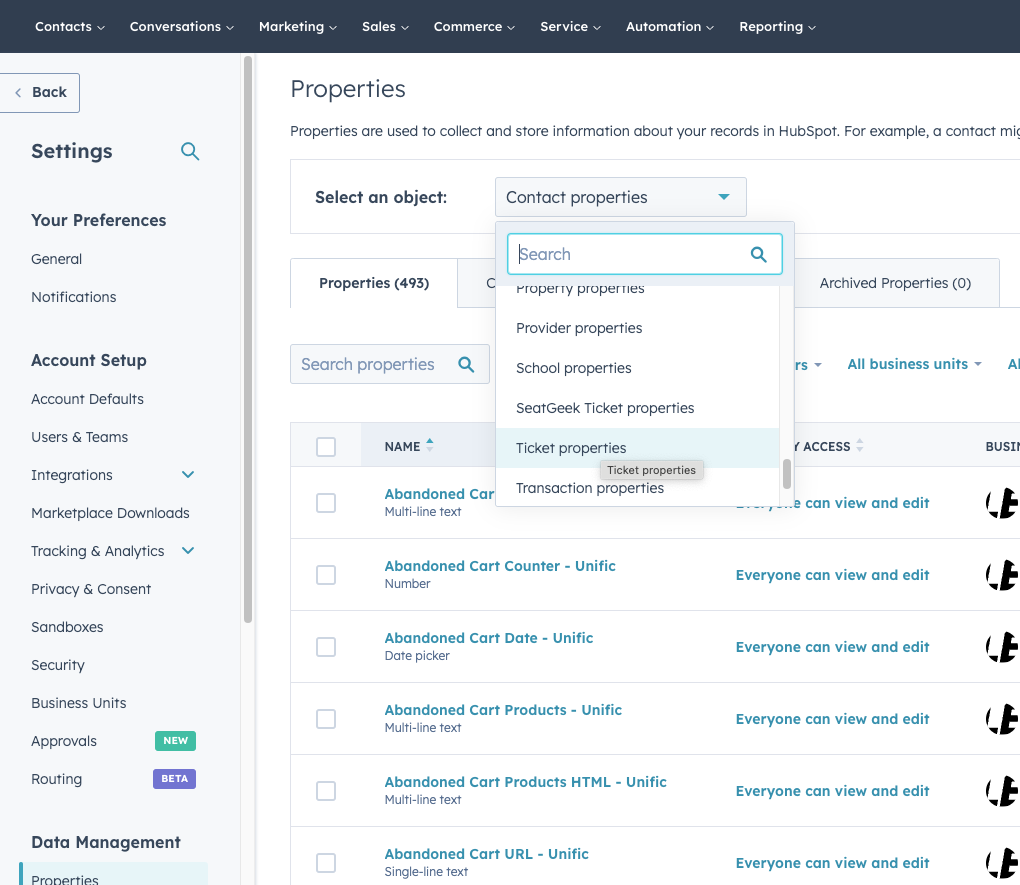The height and width of the screenshot is (885, 1020).
Task: Open the Contact properties object dropdown
Action: coord(620,197)
